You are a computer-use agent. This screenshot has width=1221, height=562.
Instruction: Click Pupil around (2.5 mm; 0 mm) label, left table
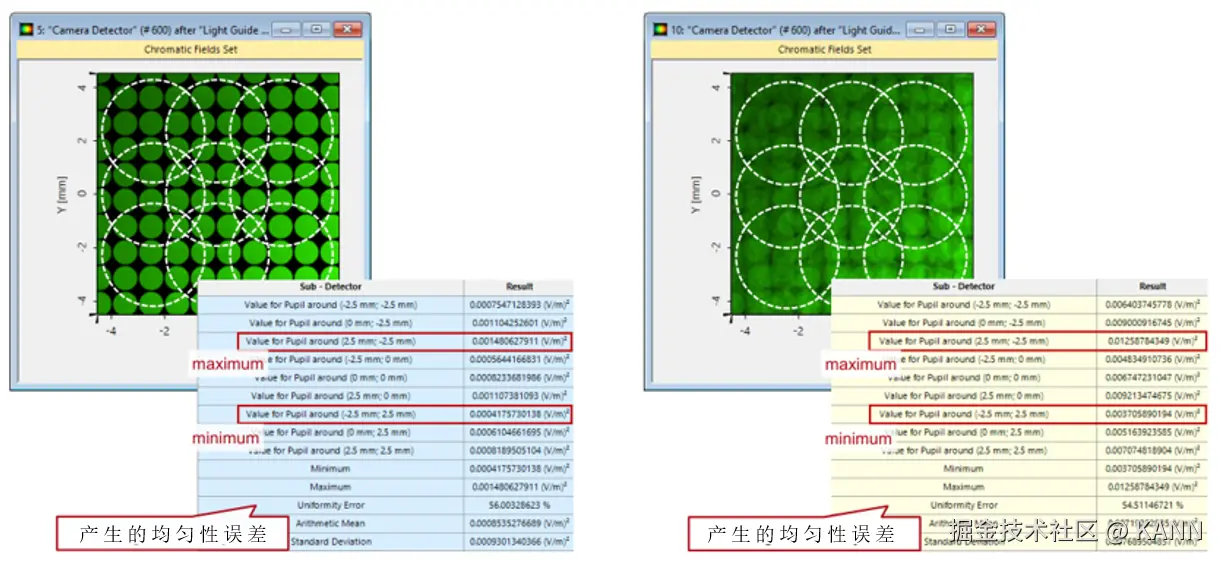click(x=331, y=396)
